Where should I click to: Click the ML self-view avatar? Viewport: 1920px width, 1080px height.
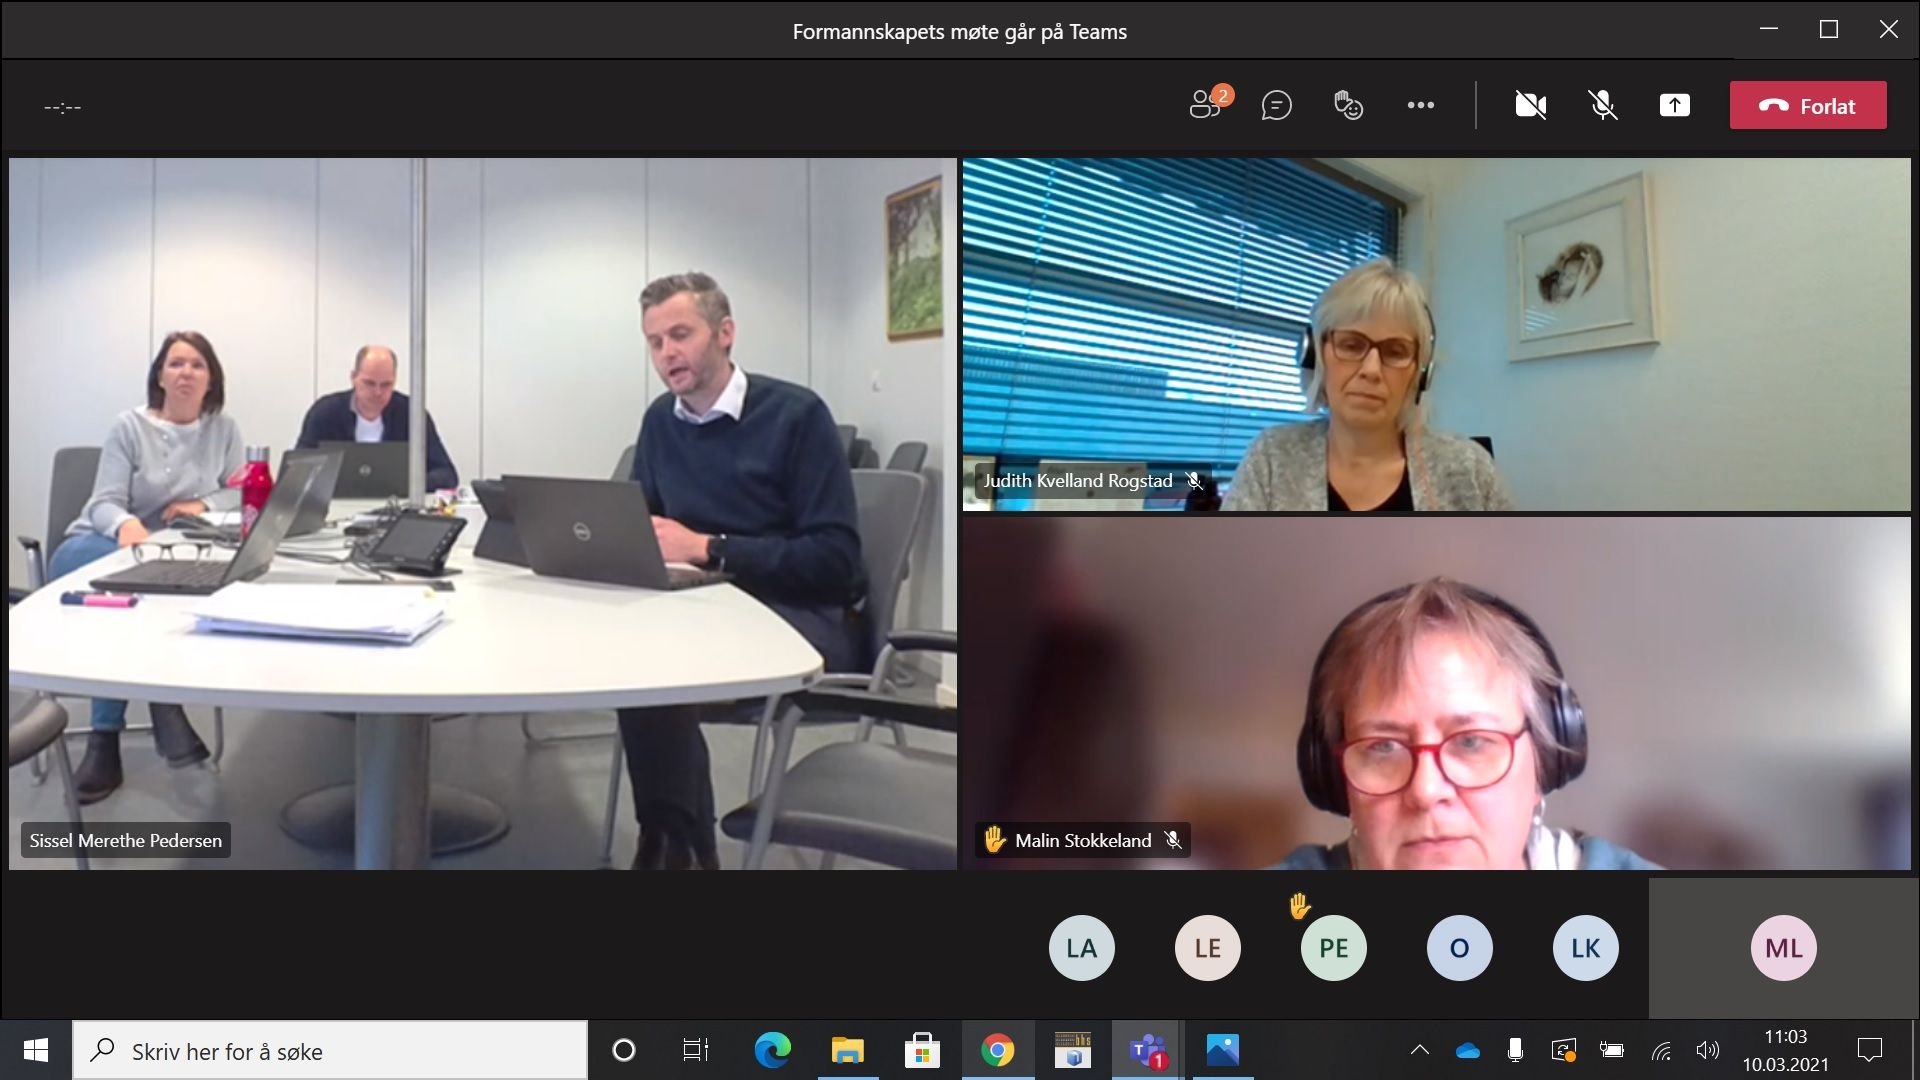tap(1783, 948)
